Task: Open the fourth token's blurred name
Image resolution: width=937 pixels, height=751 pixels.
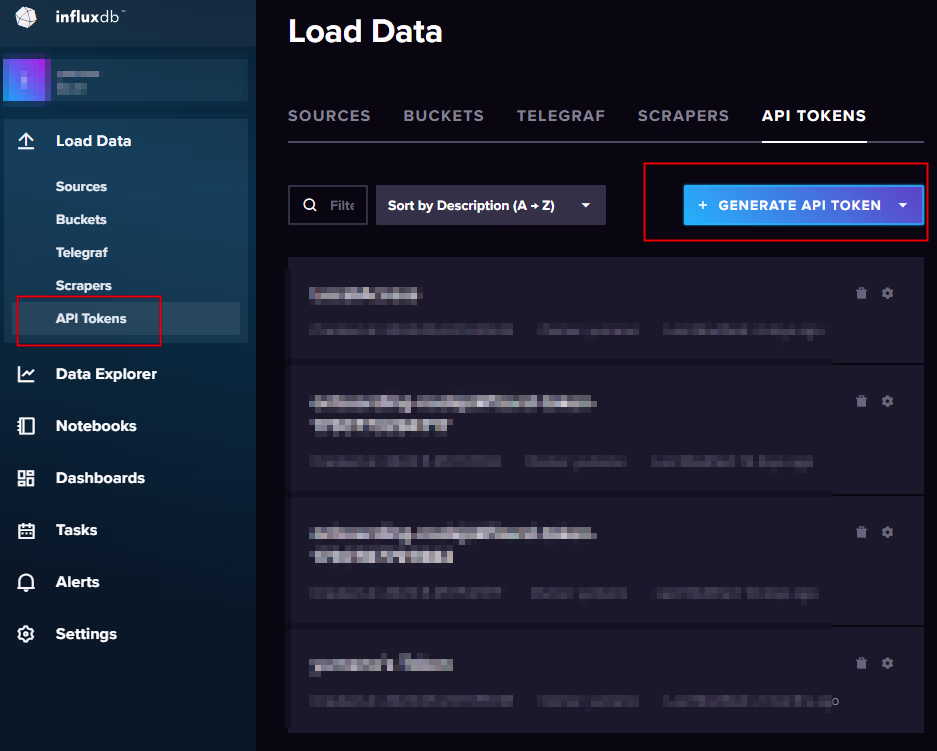Action: click(381, 664)
